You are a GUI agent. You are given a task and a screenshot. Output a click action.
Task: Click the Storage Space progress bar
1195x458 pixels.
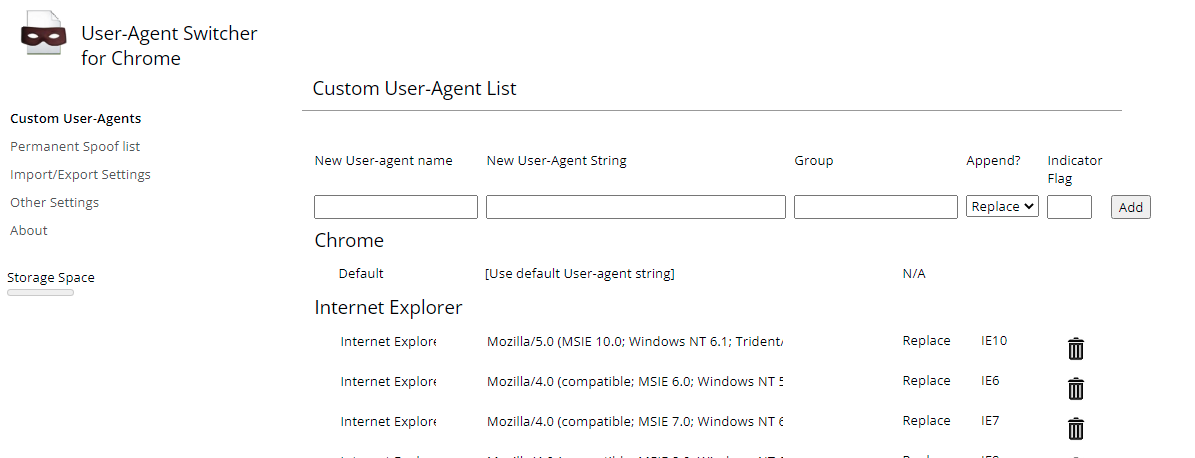click(x=40, y=293)
